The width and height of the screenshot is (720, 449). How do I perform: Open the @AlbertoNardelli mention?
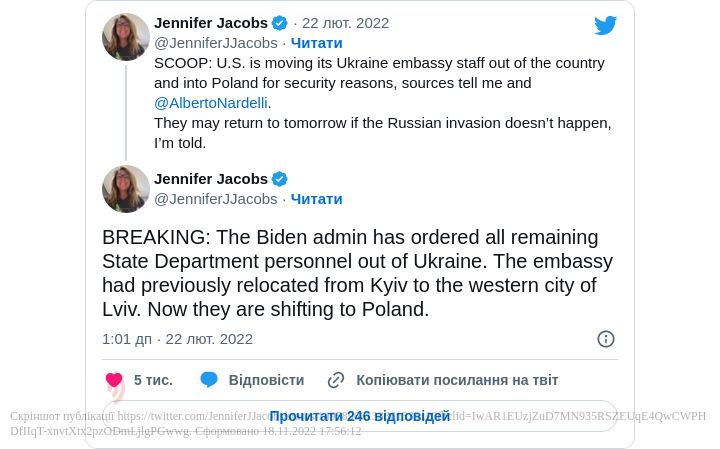pyautogui.click(x=211, y=102)
